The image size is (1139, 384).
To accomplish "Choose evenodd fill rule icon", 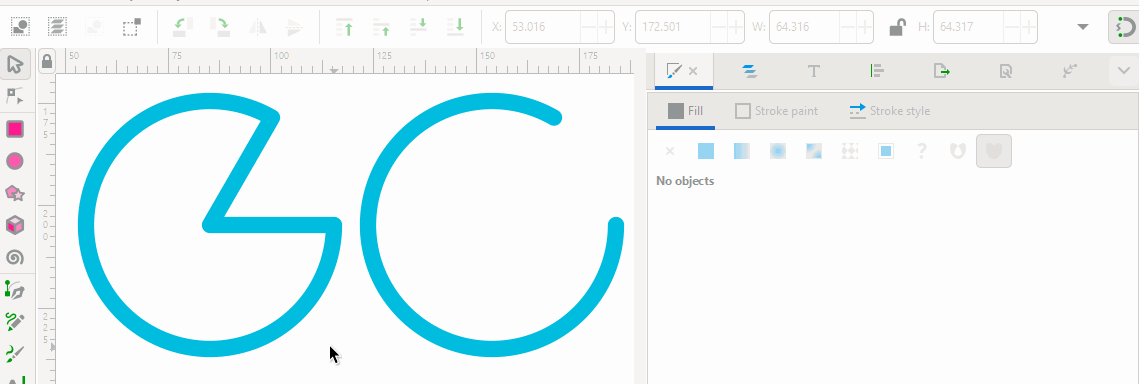I will point(958,151).
